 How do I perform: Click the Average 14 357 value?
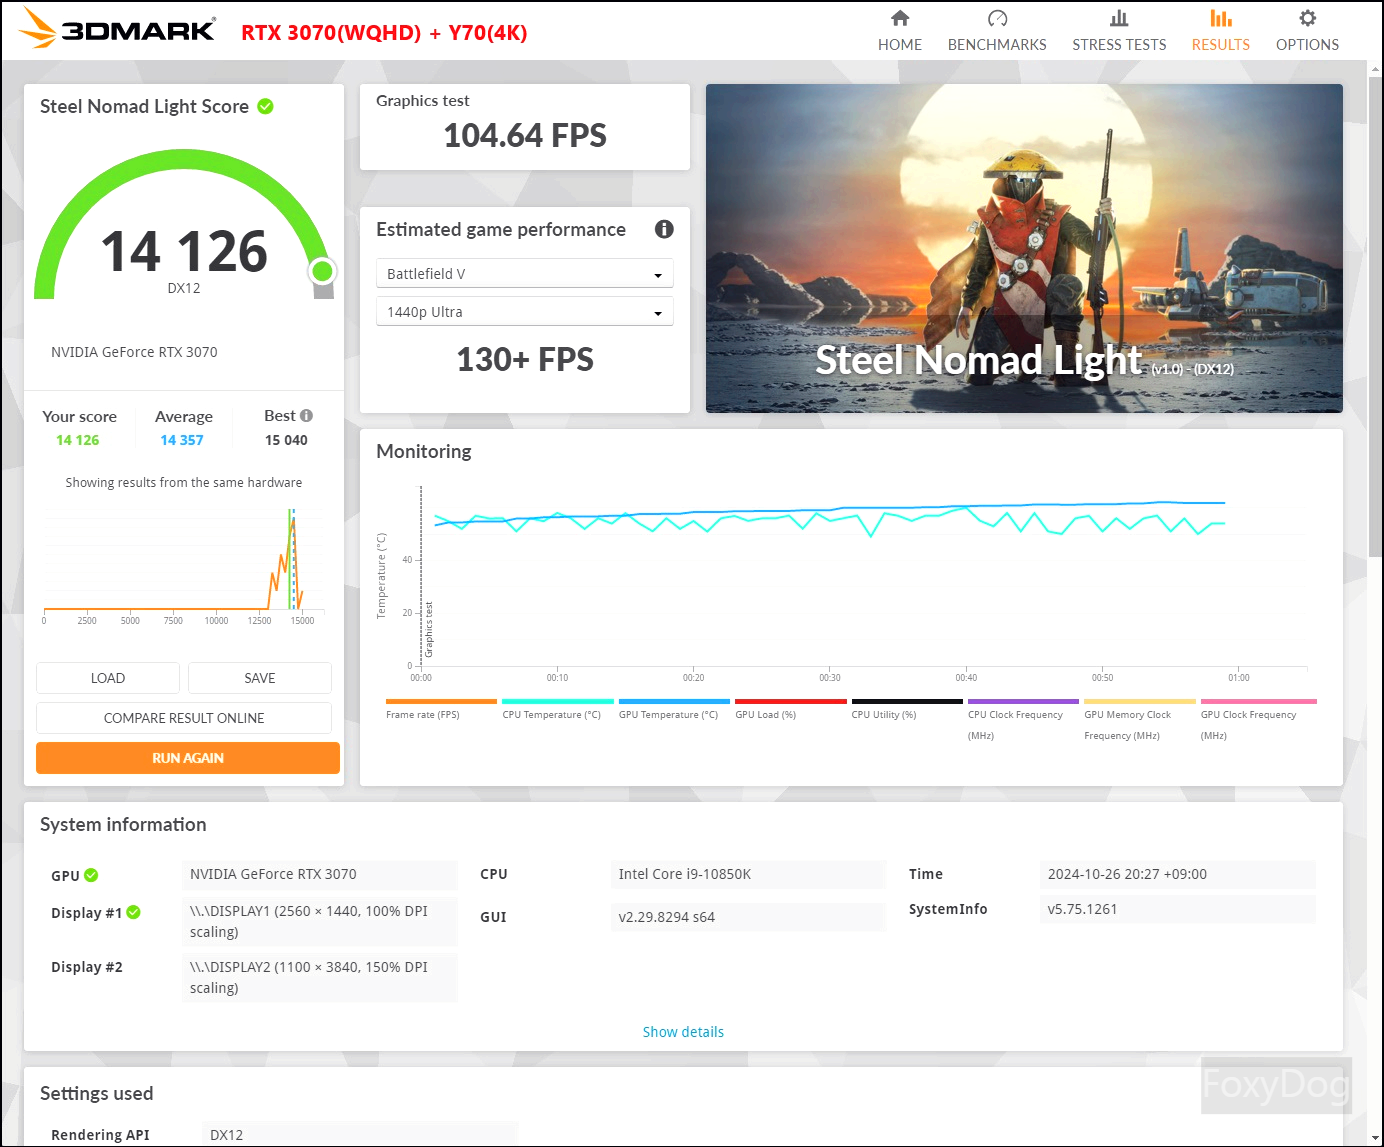[x=182, y=440]
